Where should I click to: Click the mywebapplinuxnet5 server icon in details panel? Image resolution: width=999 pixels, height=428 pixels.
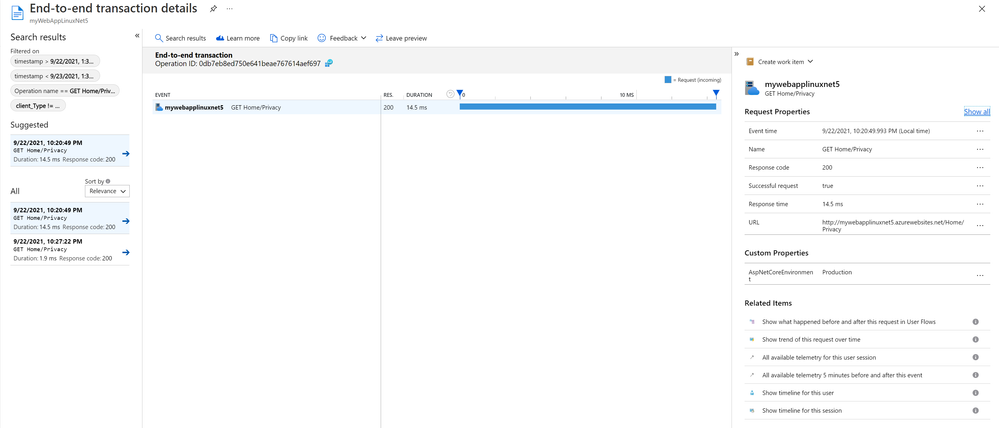pyautogui.click(x=752, y=88)
